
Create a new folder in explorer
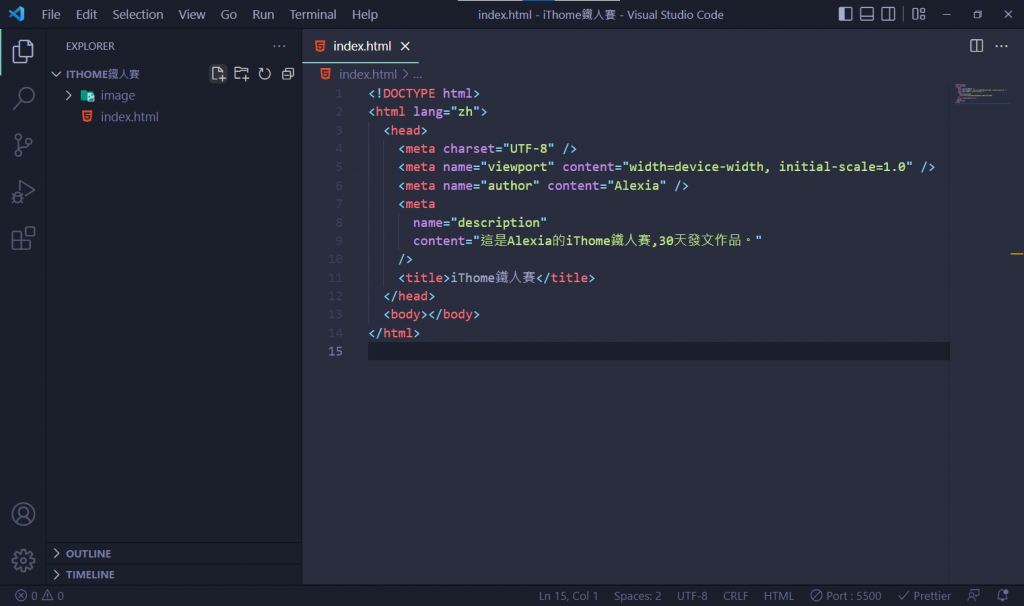pos(242,74)
